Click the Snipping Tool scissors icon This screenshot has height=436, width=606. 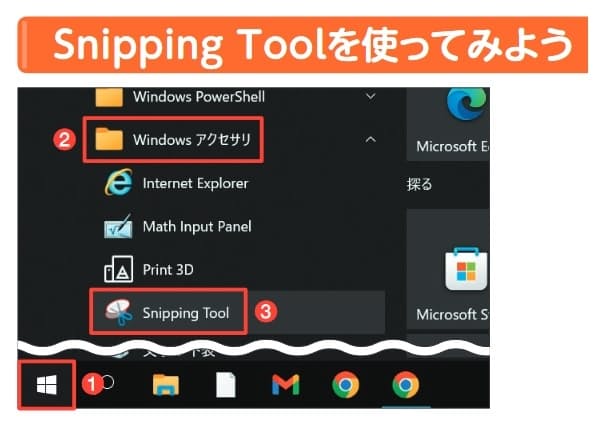click(x=119, y=312)
